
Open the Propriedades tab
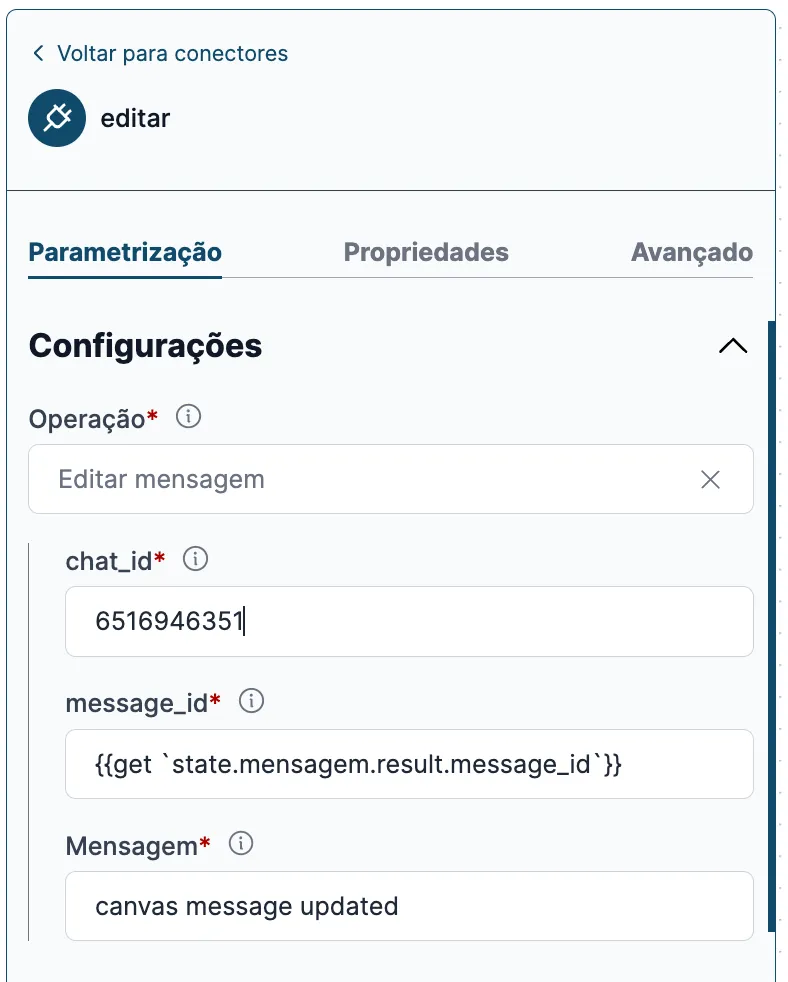(x=426, y=252)
